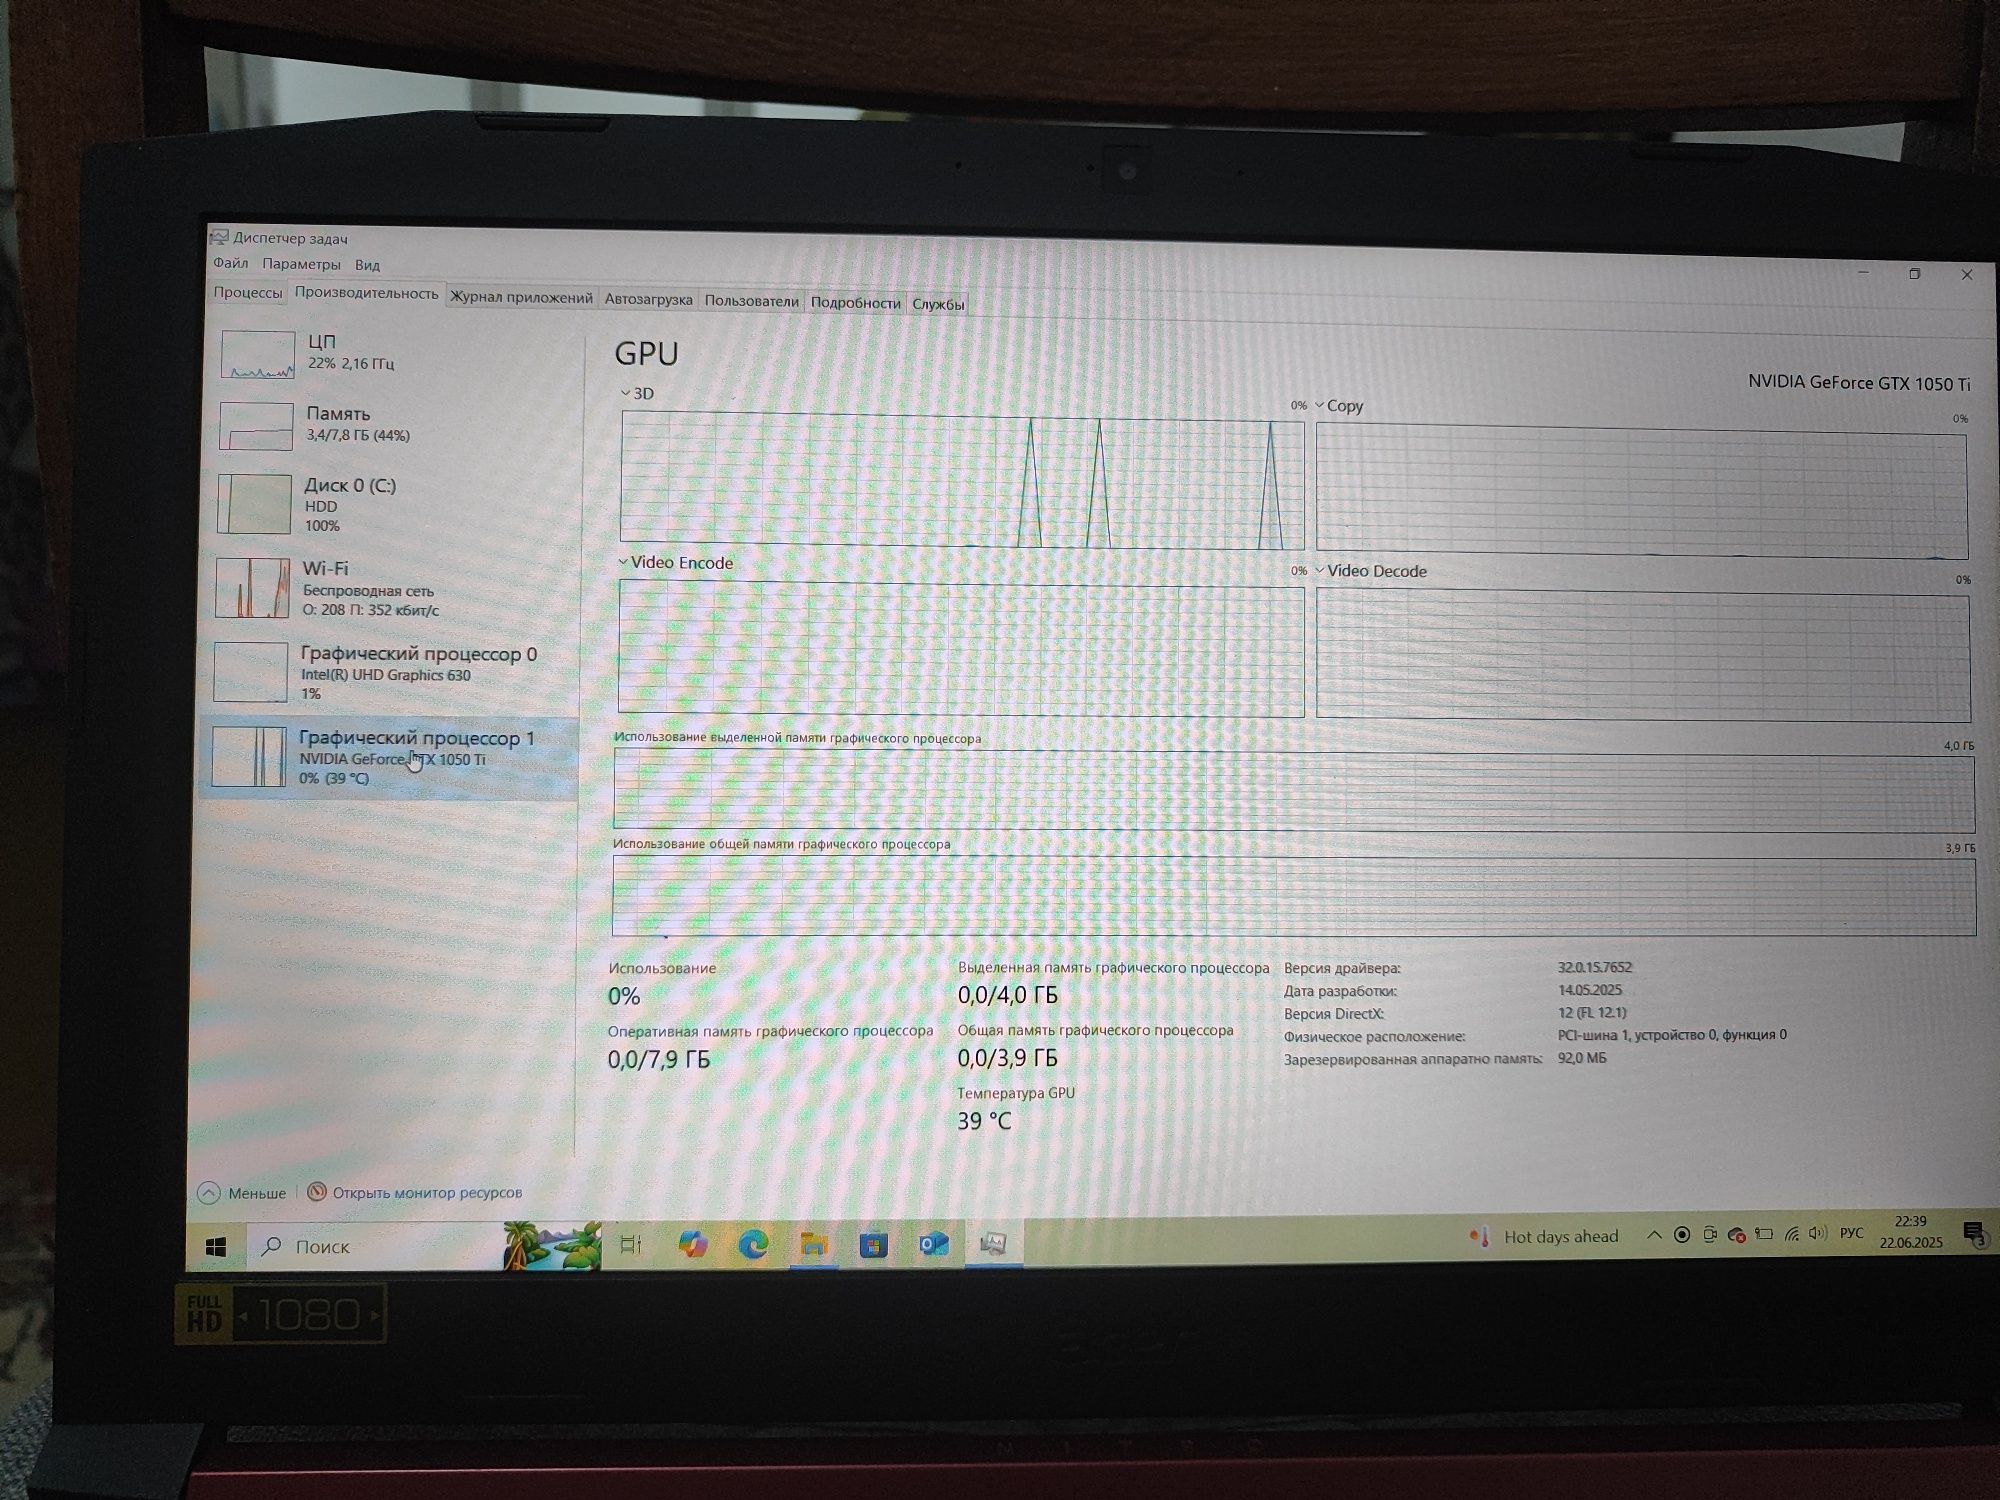Image resolution: width=2000 pixels, height=1500 pixels.
Task: Select the Wi-Fi performance item
Action: pyautogui.click(x=392, y=588)
